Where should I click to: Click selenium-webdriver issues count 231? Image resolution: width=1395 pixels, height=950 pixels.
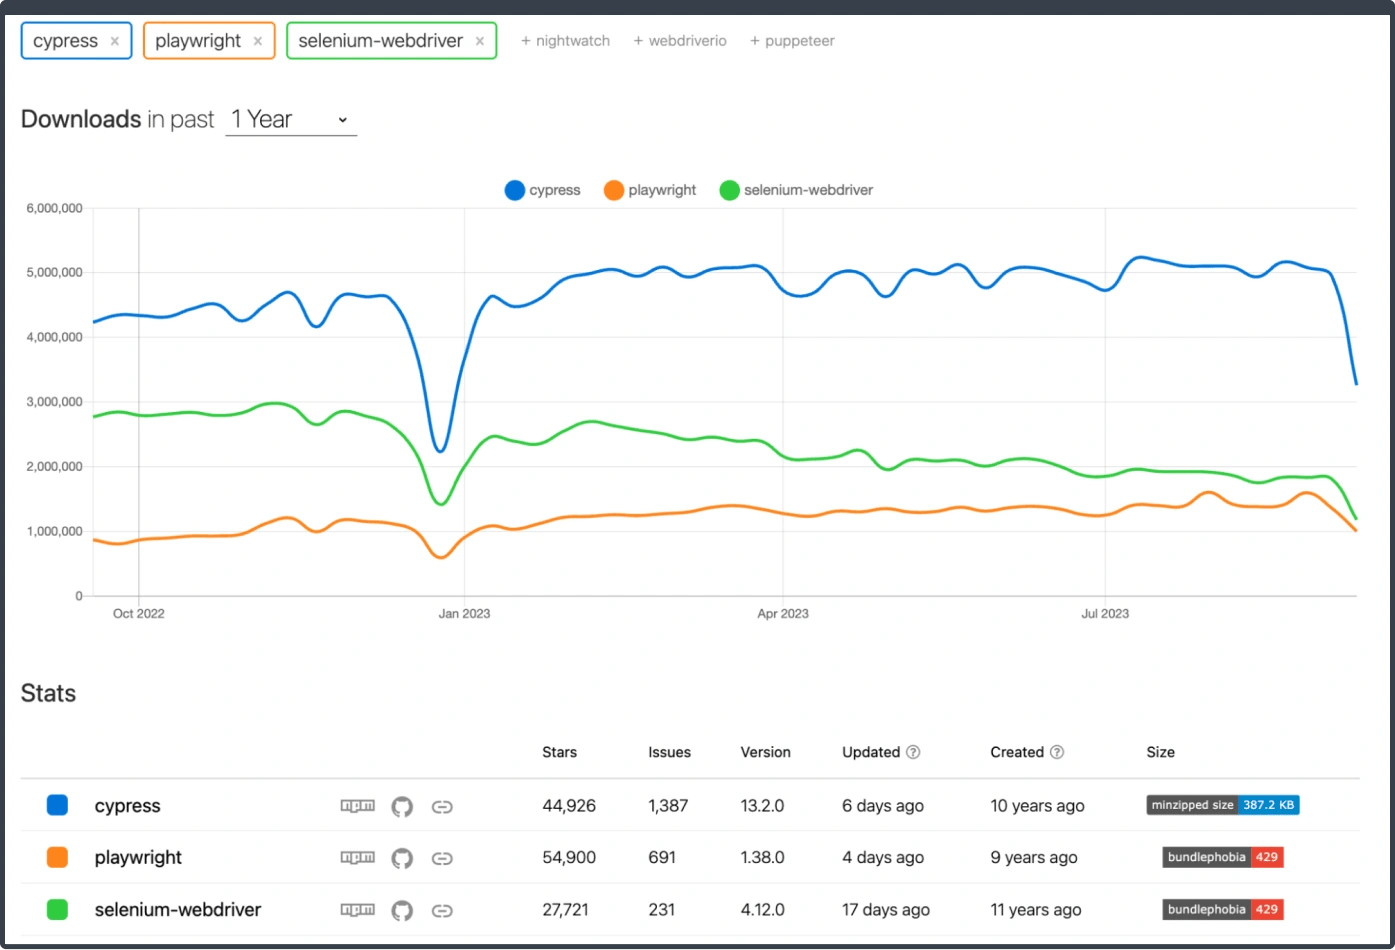point(661,910)
